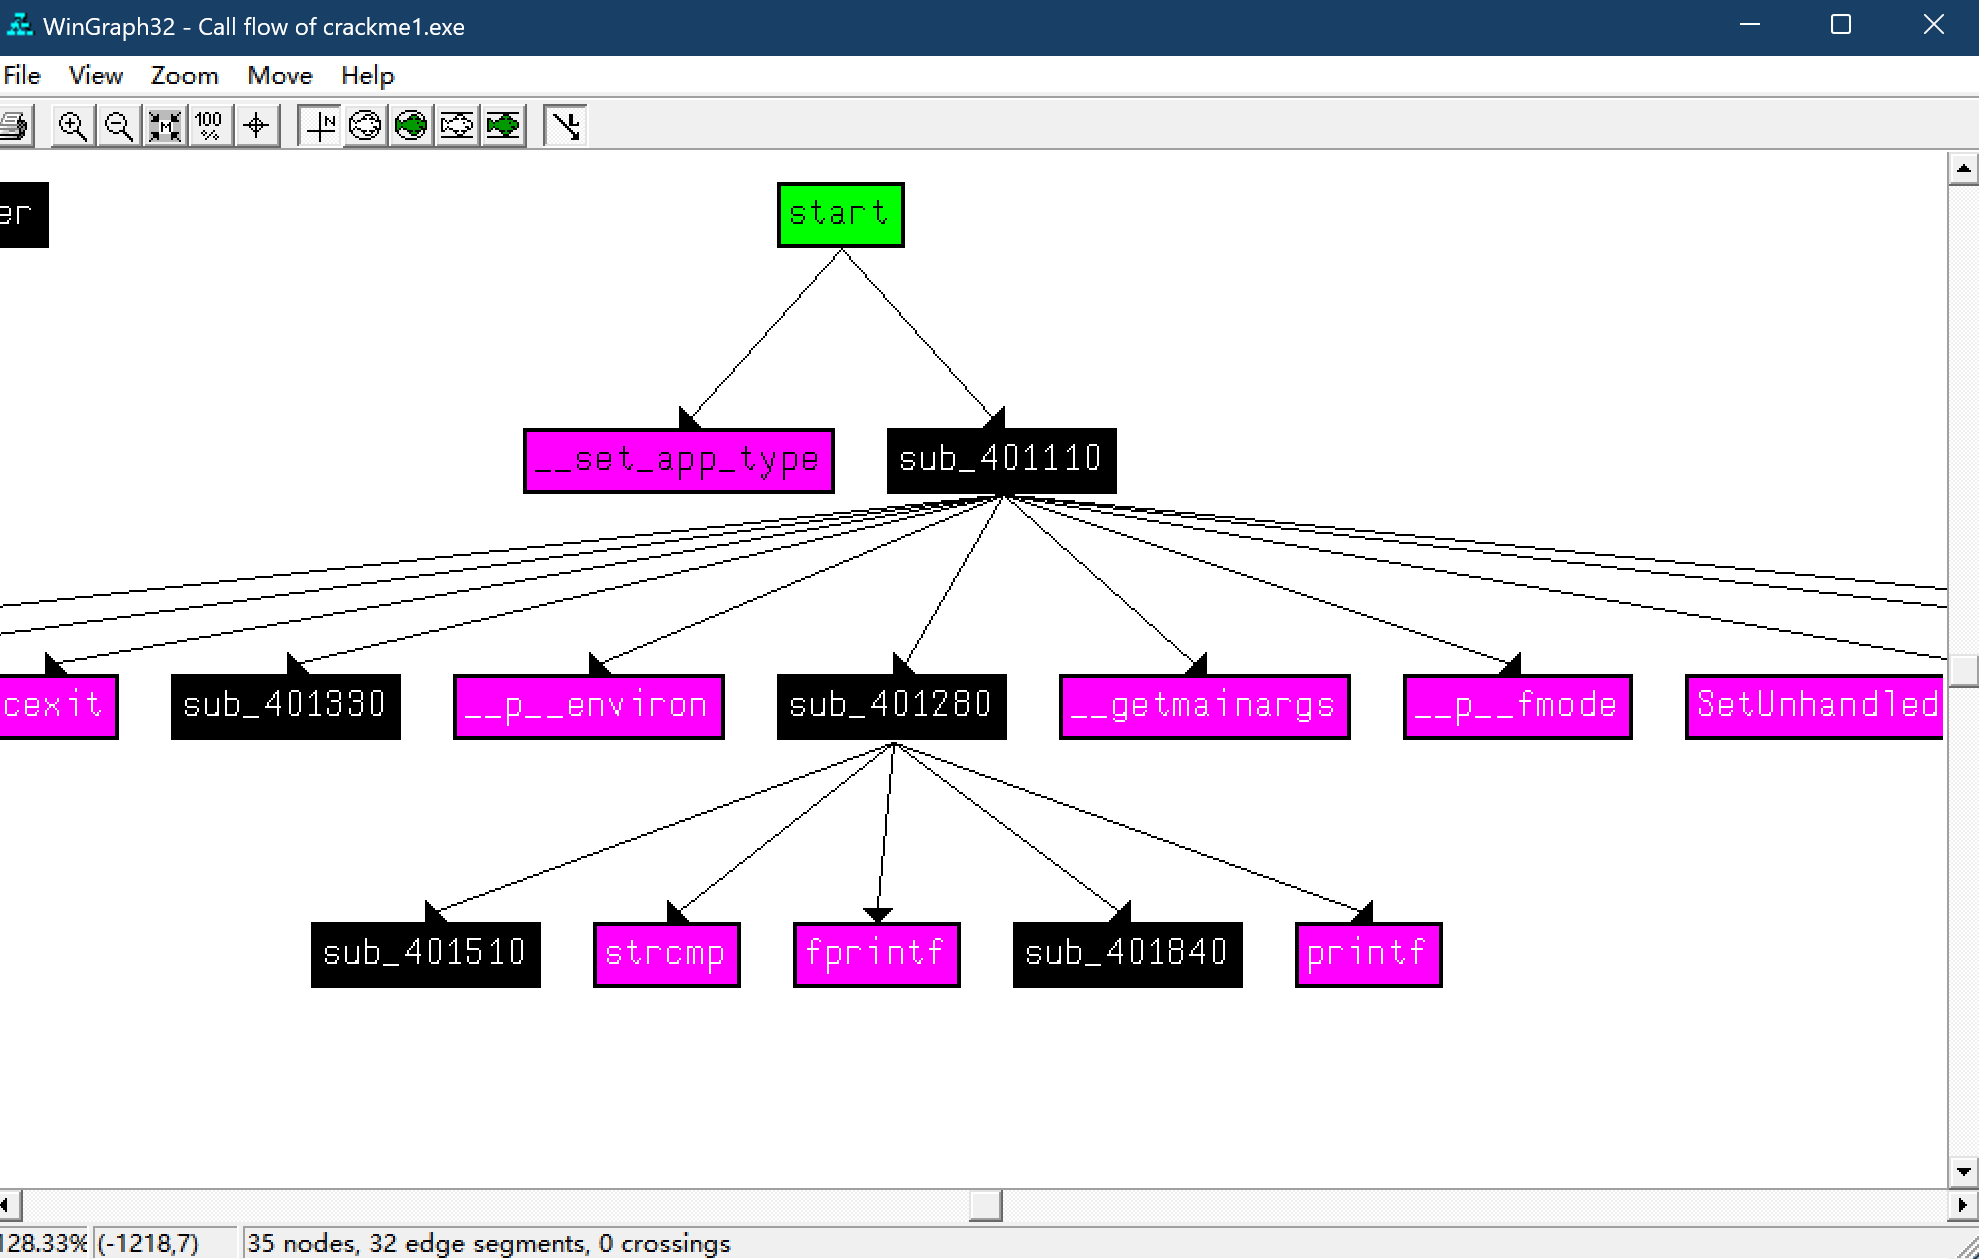Viewport: 1979px width, 1259px height.
Task: Open the Zoom menu
Action: click(x=184, y=76)
